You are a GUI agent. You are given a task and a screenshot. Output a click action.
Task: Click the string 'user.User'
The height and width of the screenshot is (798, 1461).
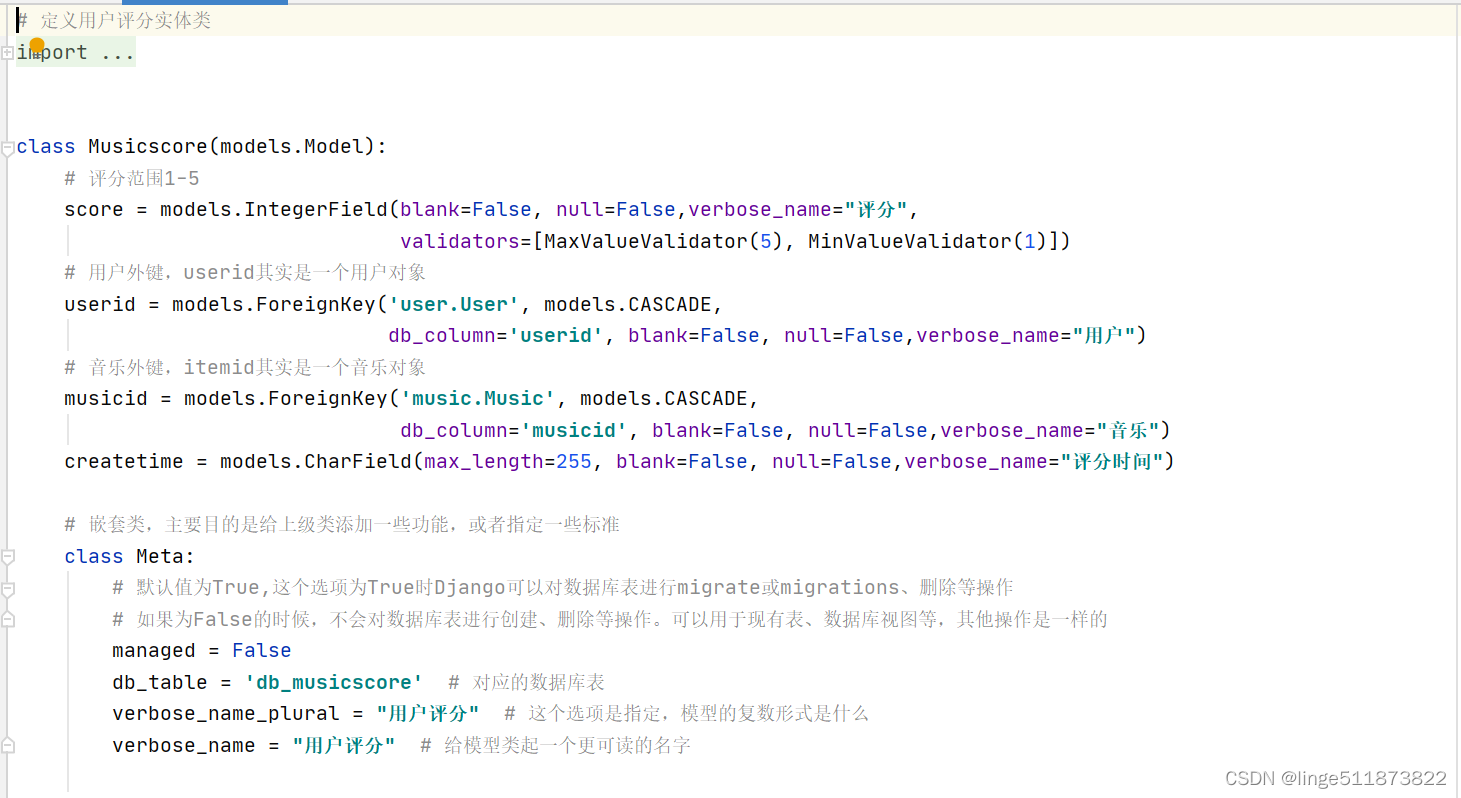454,304
